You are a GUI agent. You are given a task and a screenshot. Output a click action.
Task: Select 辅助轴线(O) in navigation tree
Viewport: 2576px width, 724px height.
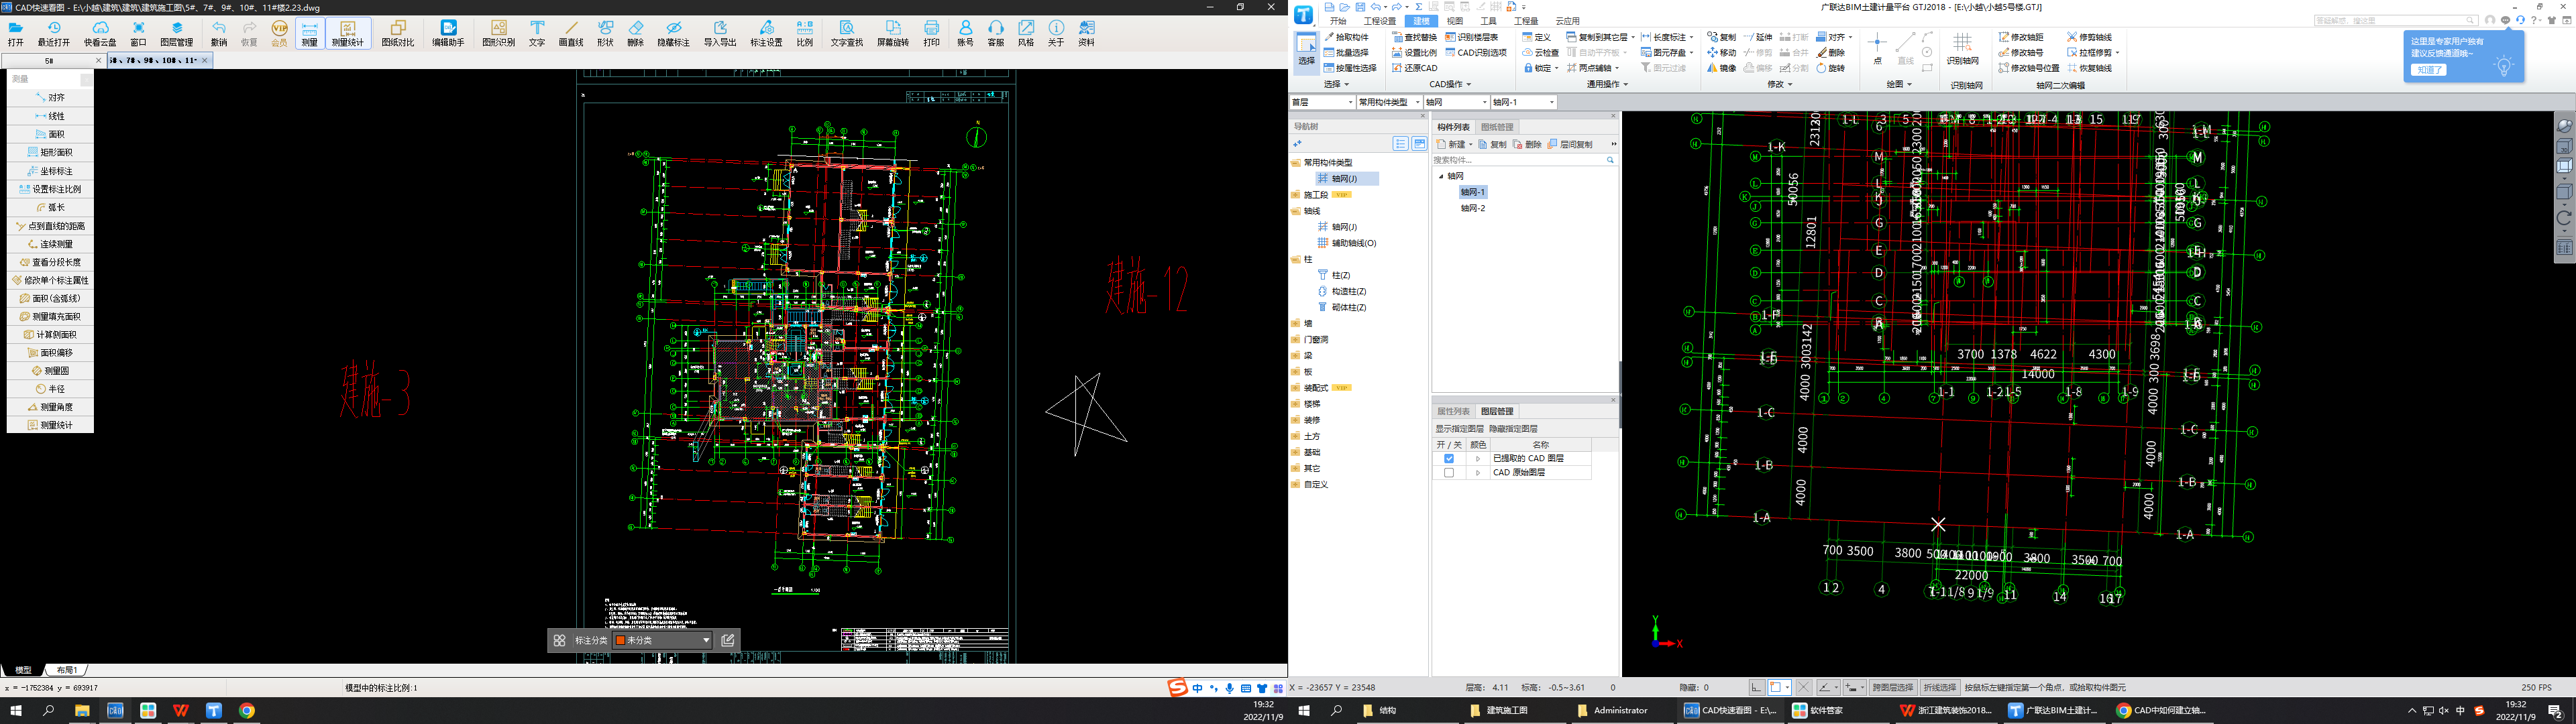(x=1346, y=243)
